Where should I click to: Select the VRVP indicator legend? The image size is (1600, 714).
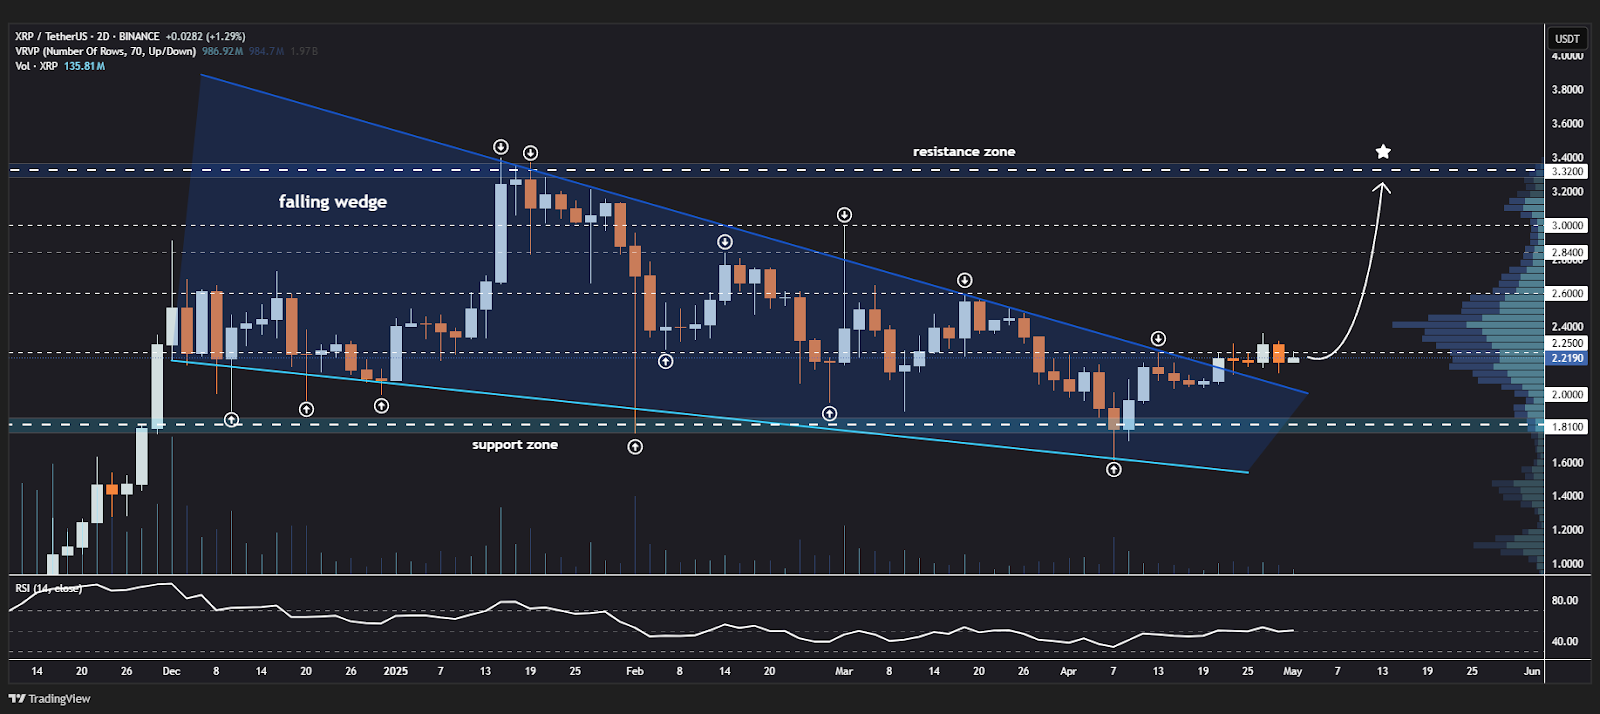tap(105, 51)
